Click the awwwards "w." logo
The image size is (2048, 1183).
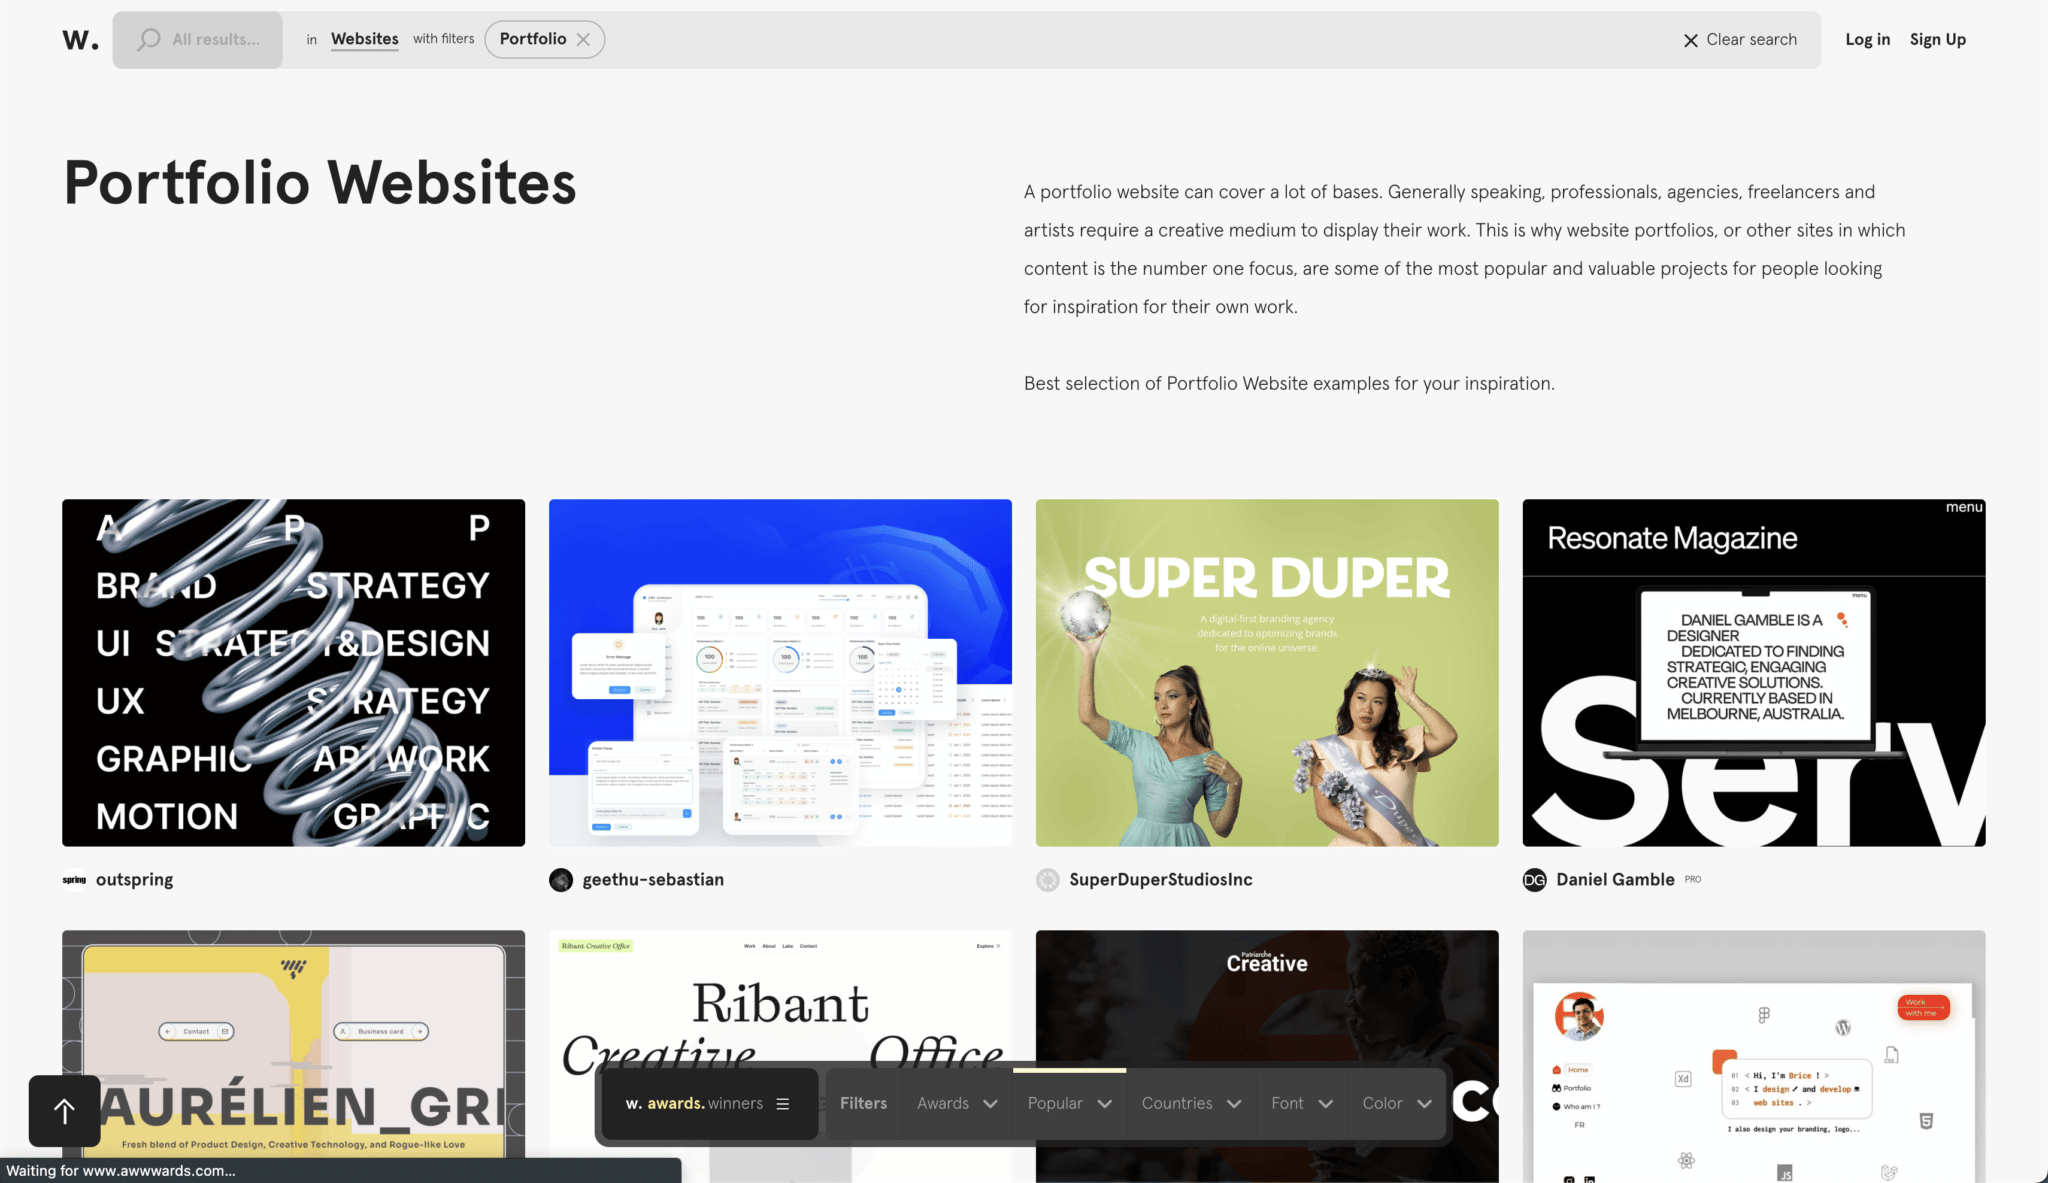tap(79, 39)
